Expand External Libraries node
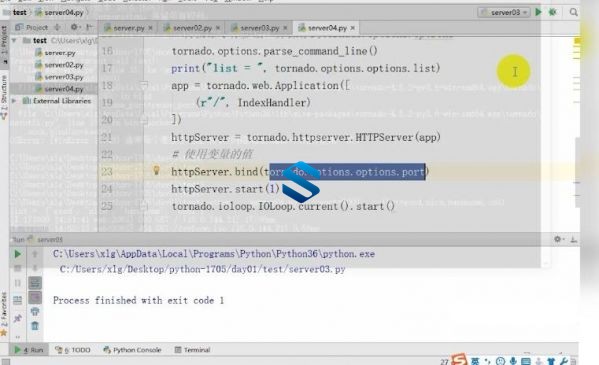Screen dimensions: 599x365 click(14, 101)
